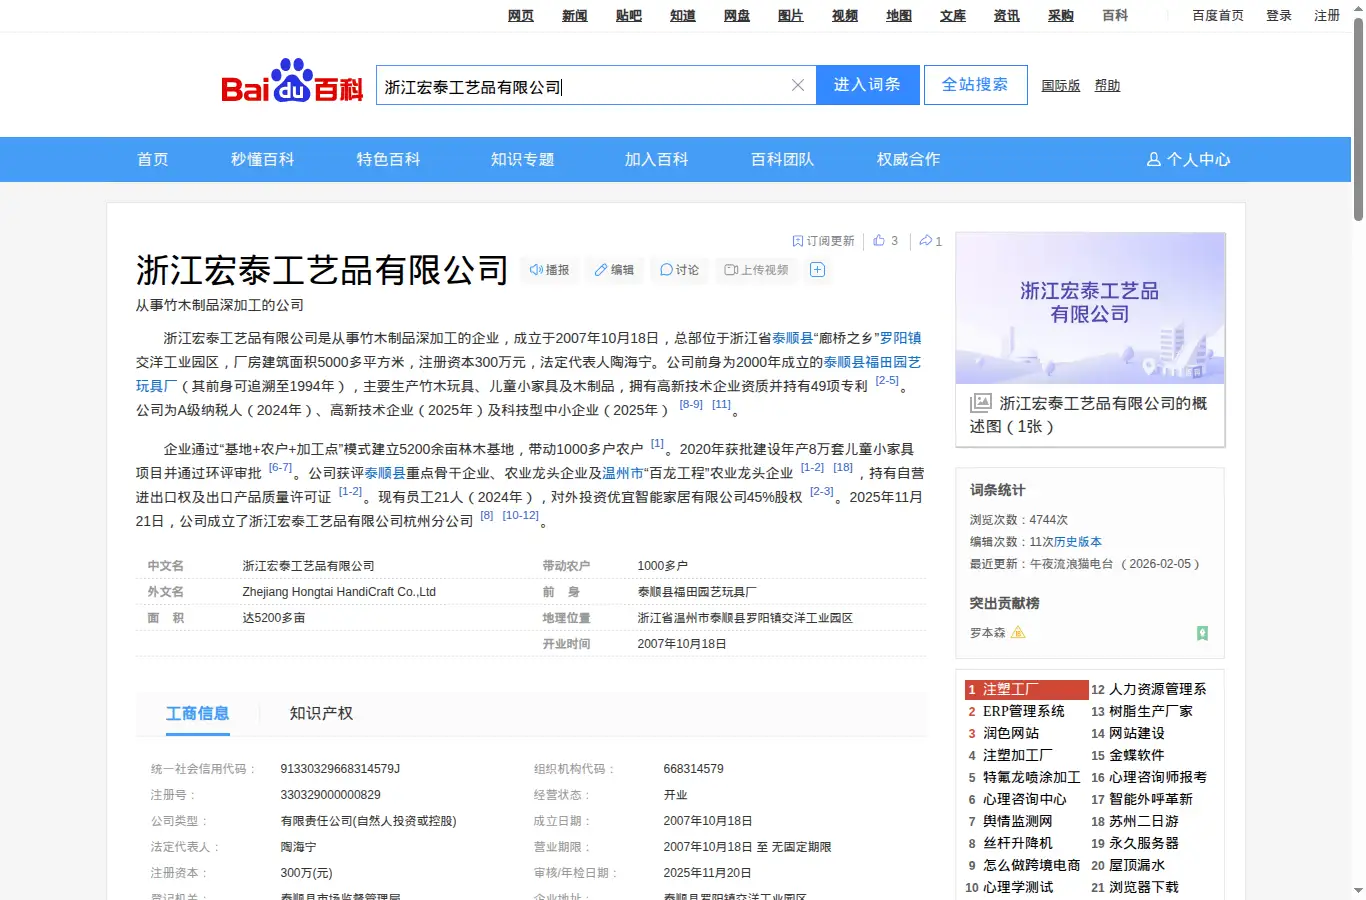
Task: Click the 全站搜索 button
Action: tap(975, 85)
